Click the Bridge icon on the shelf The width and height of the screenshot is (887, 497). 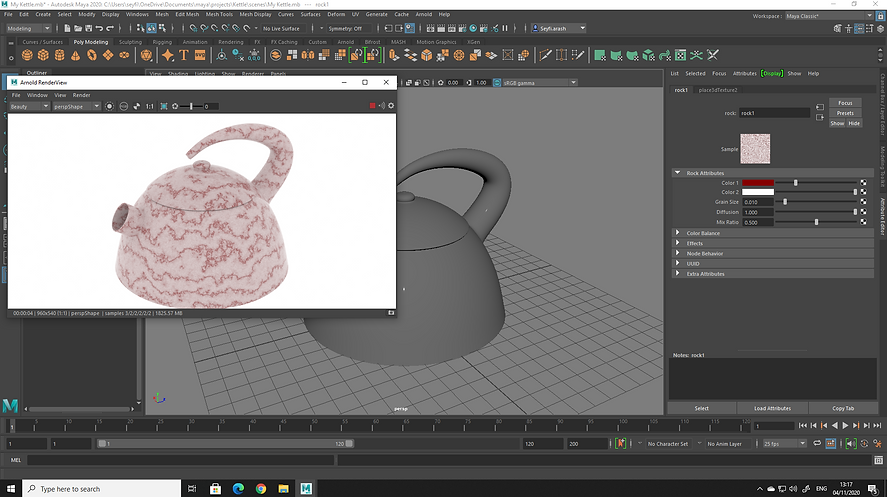pos(411,55)
